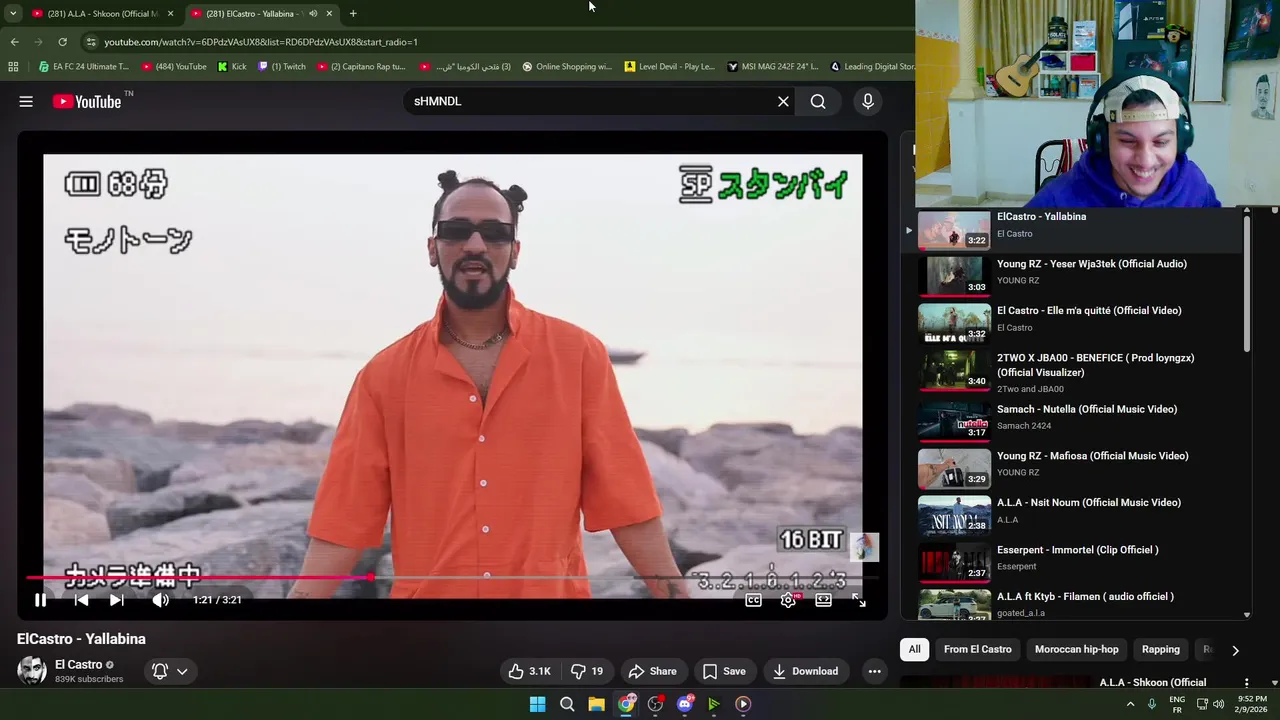Skip to previous video in playlist

coord(81,600)
